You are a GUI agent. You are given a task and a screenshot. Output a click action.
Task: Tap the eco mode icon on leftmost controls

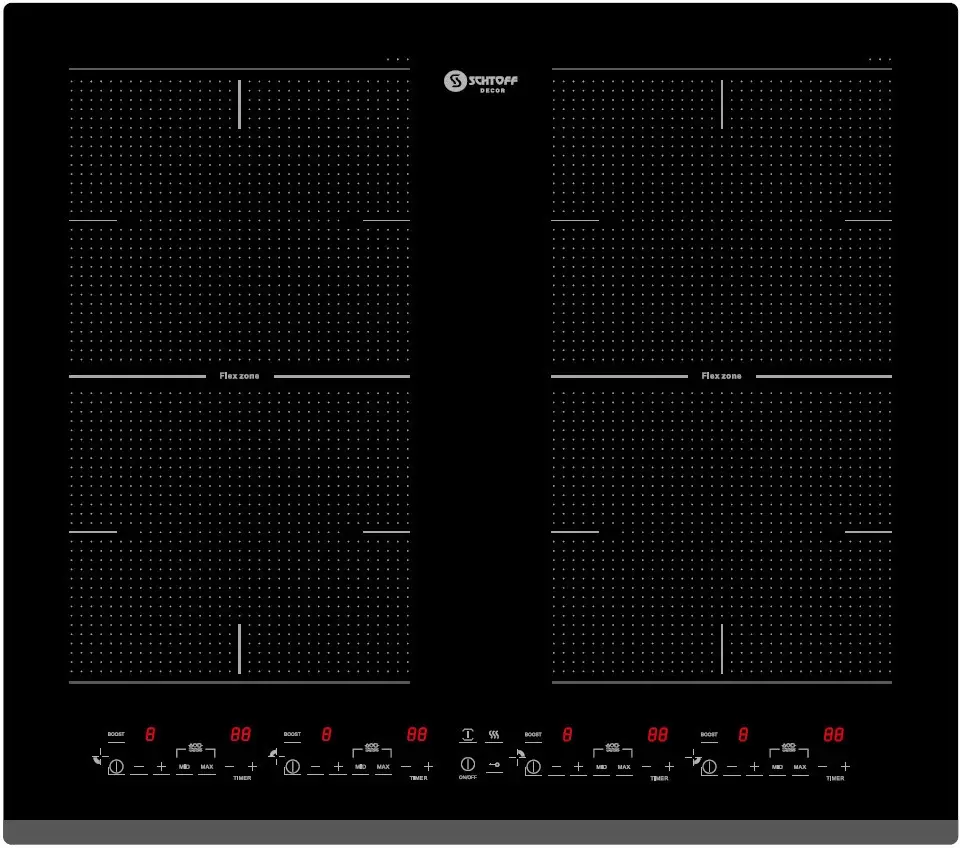point(196,746)
